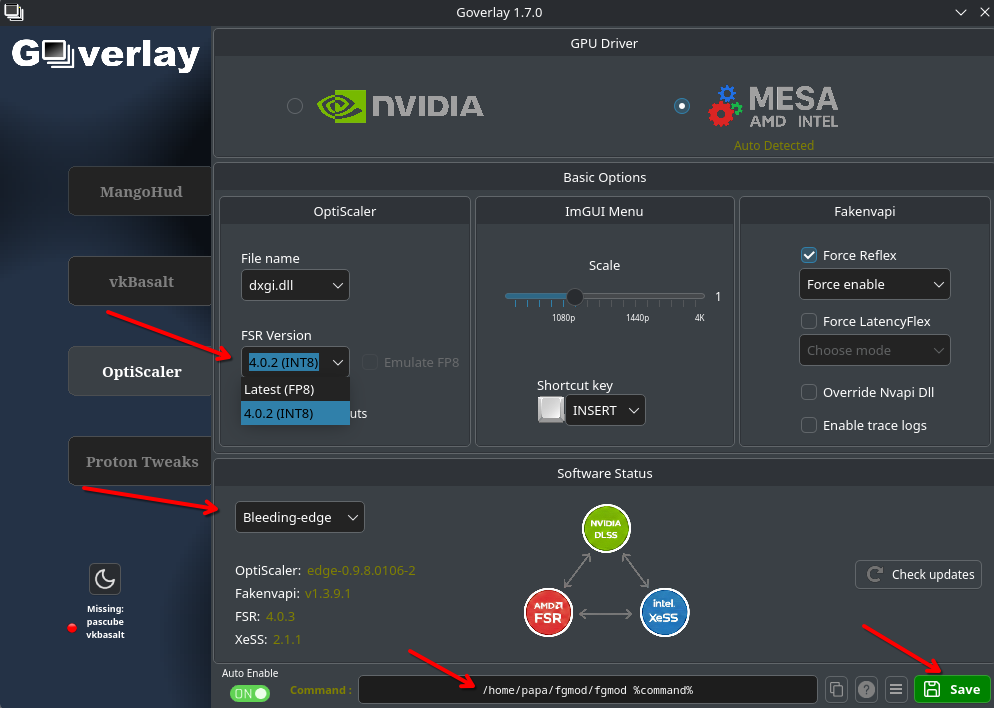This screenshot has width=994, height=708.
Task: Choose Latest (FP8) from the list
Action: [295, 389]
